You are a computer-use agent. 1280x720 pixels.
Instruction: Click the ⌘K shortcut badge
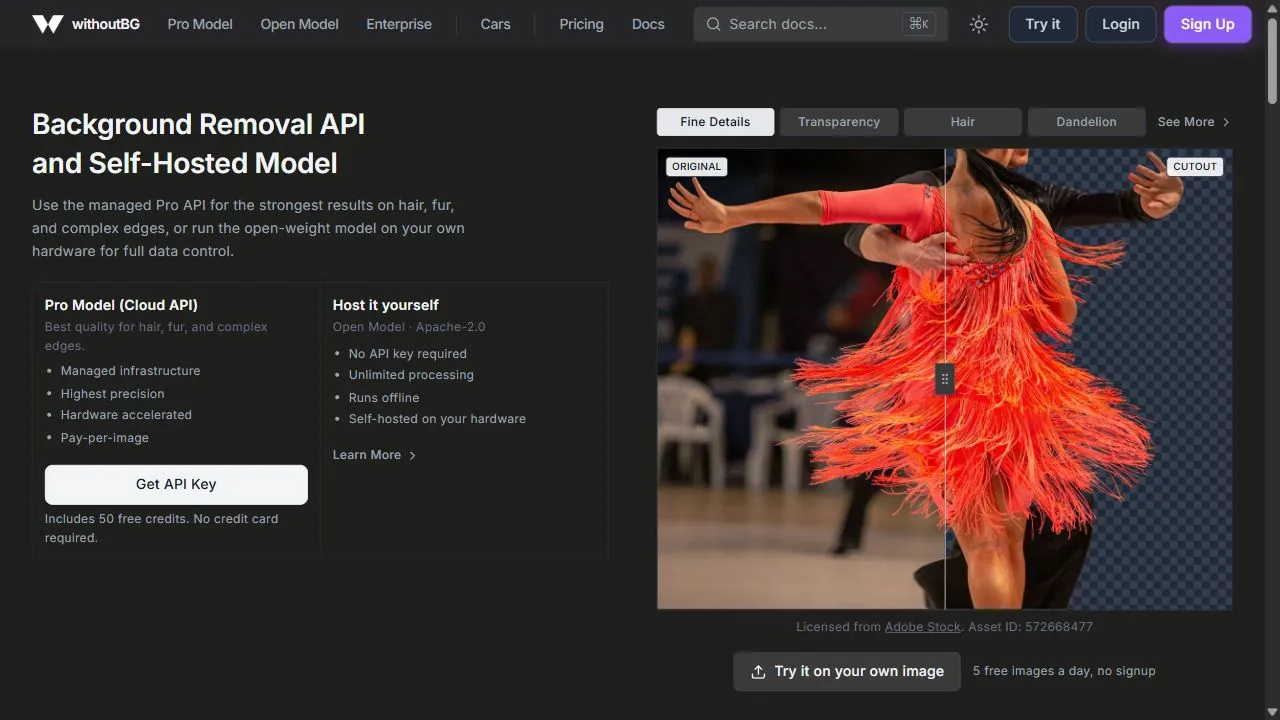(x=918, y=24)
